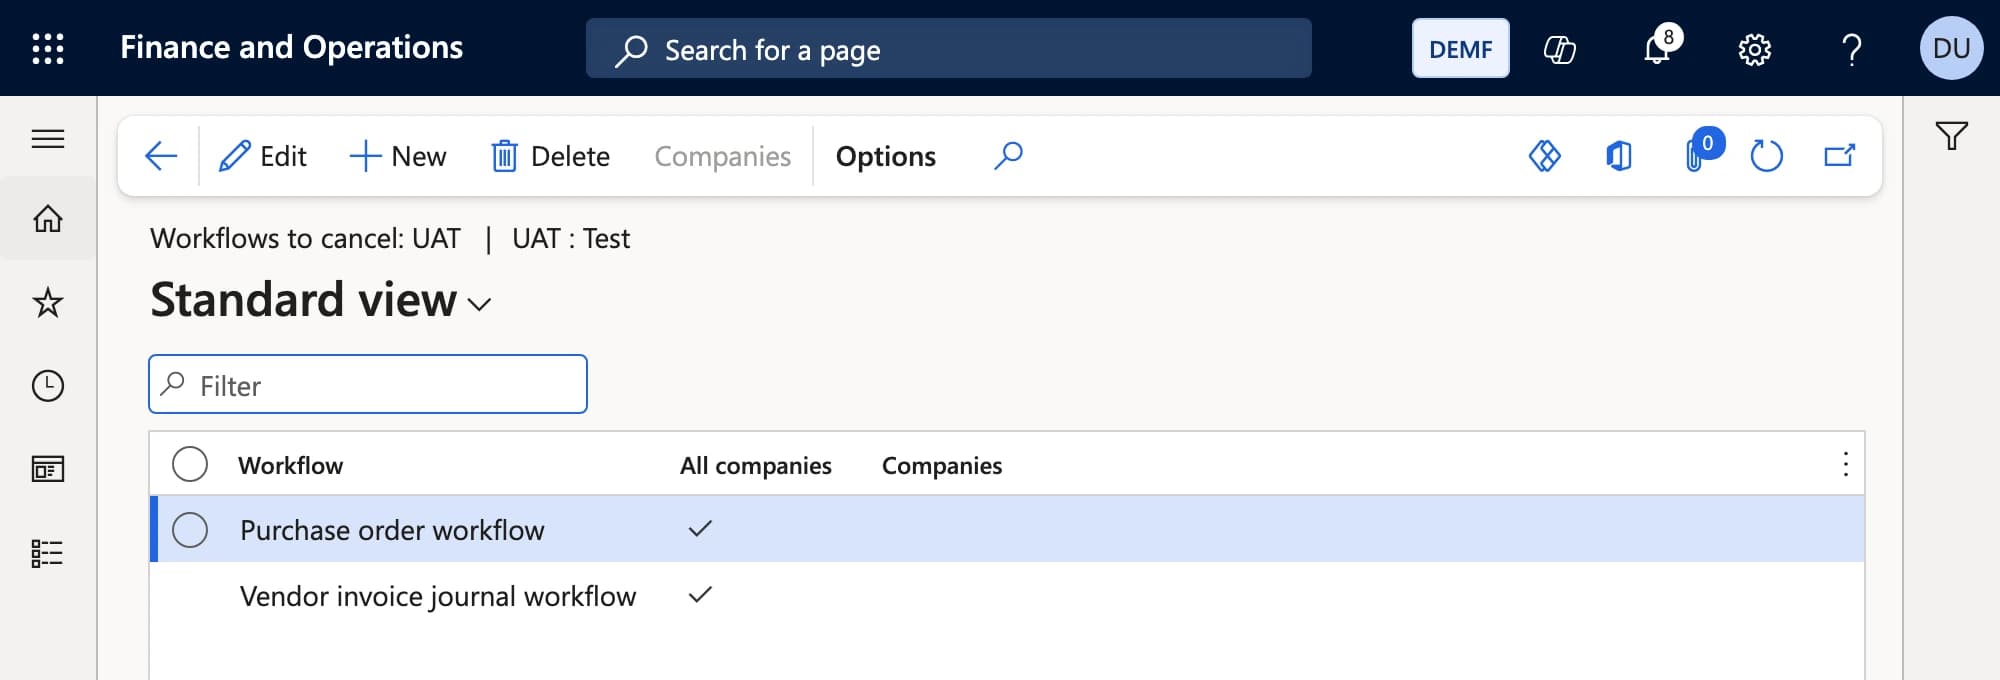Open Workspaces icon in sidebar

click(x=48, y=469)
